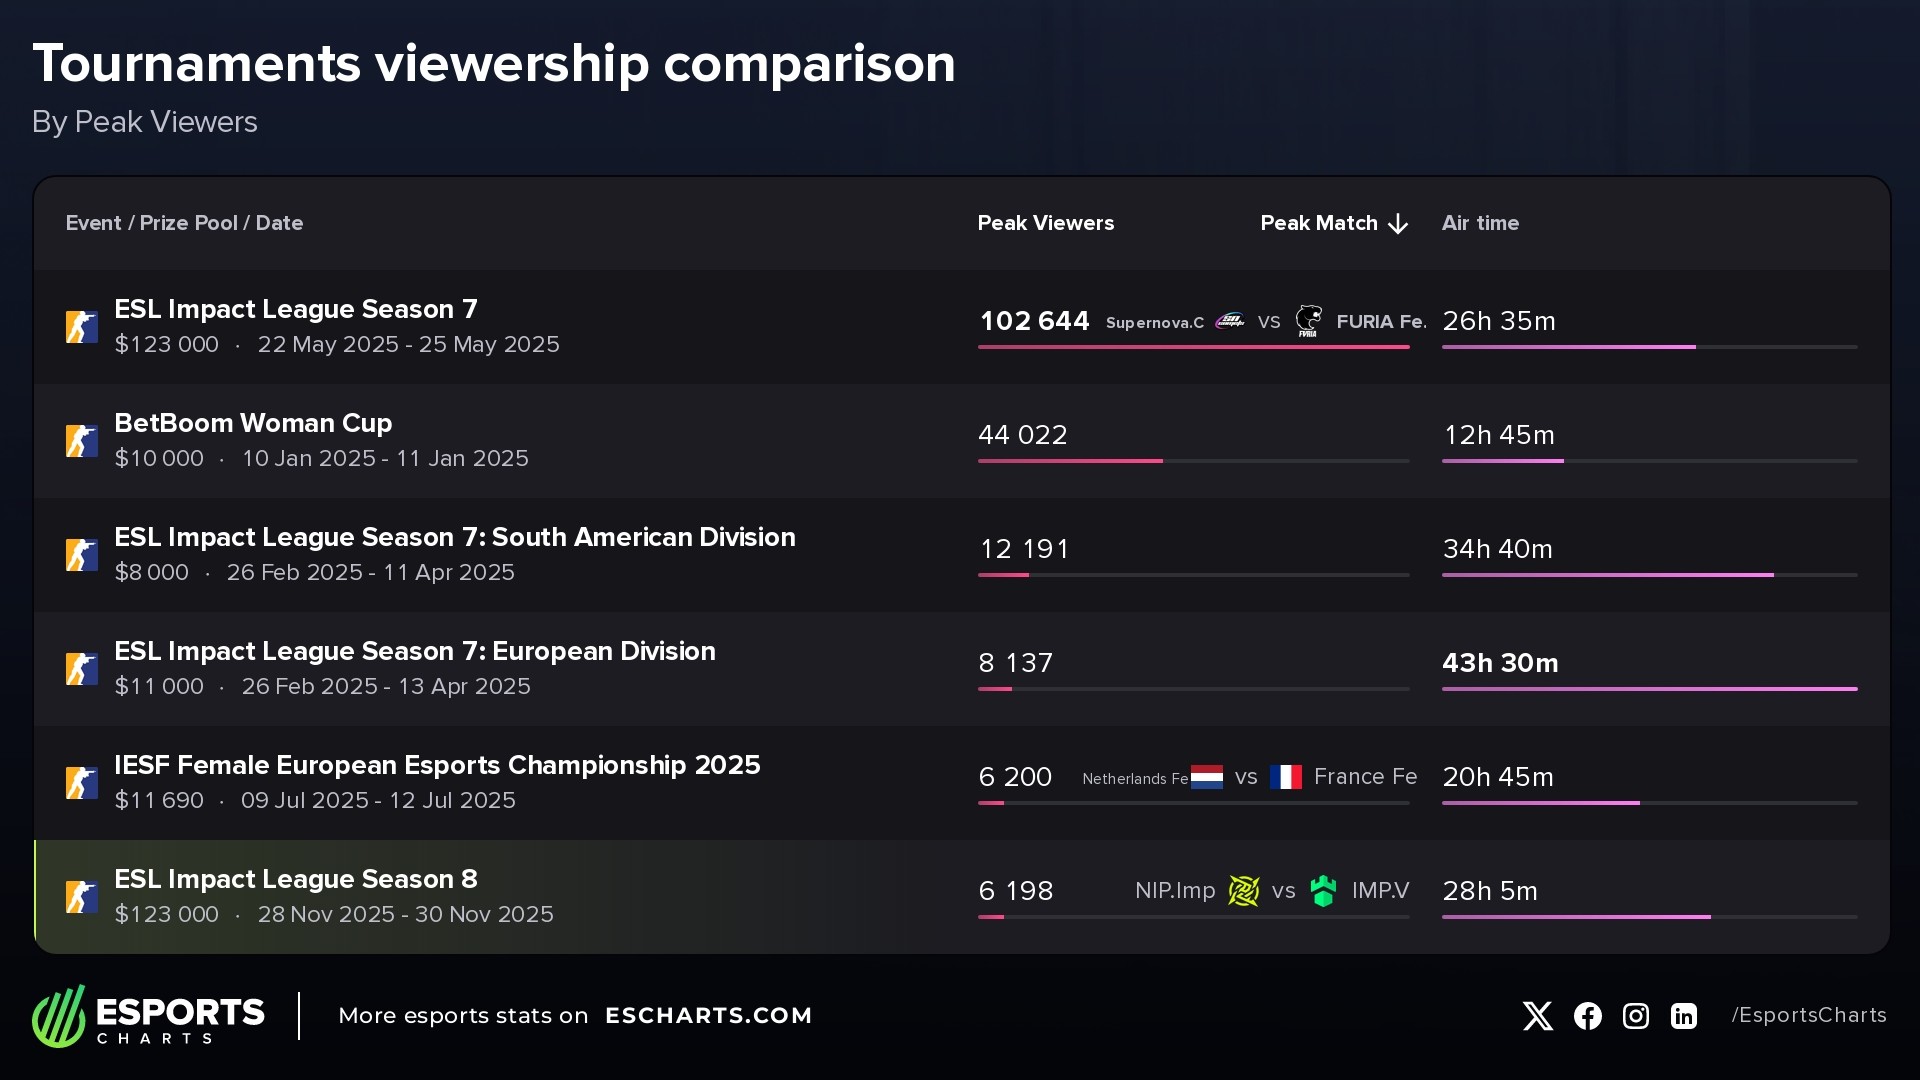This screenshot has width=1920, height=1080.
Task: Click the IMP.V team logo
Action: click(1325, 890)
